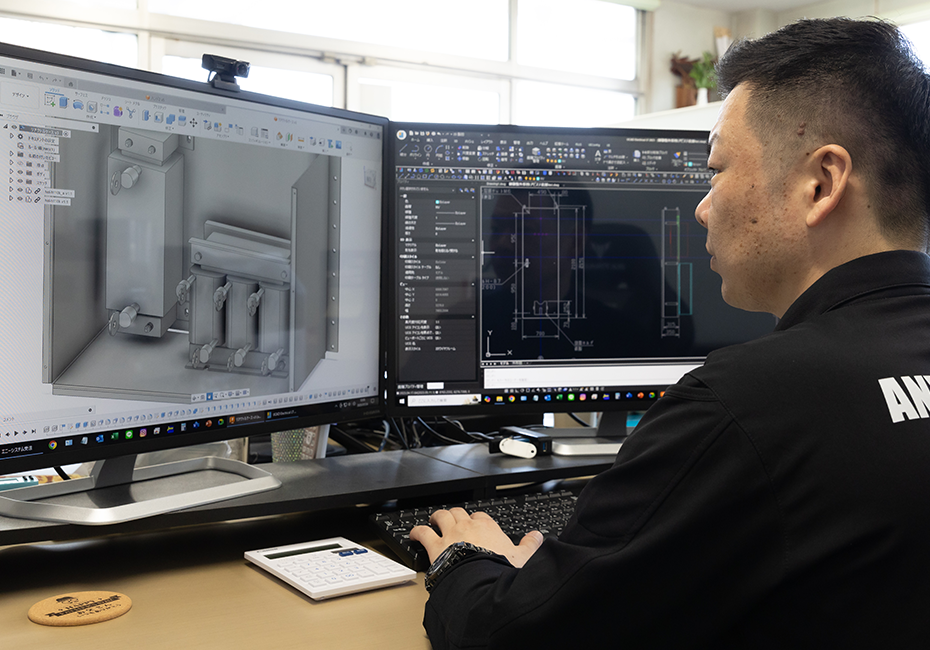This screenshot has width=930, height=650.
Task: Jump to end of Fusion timeline
Action: (33, 431)
